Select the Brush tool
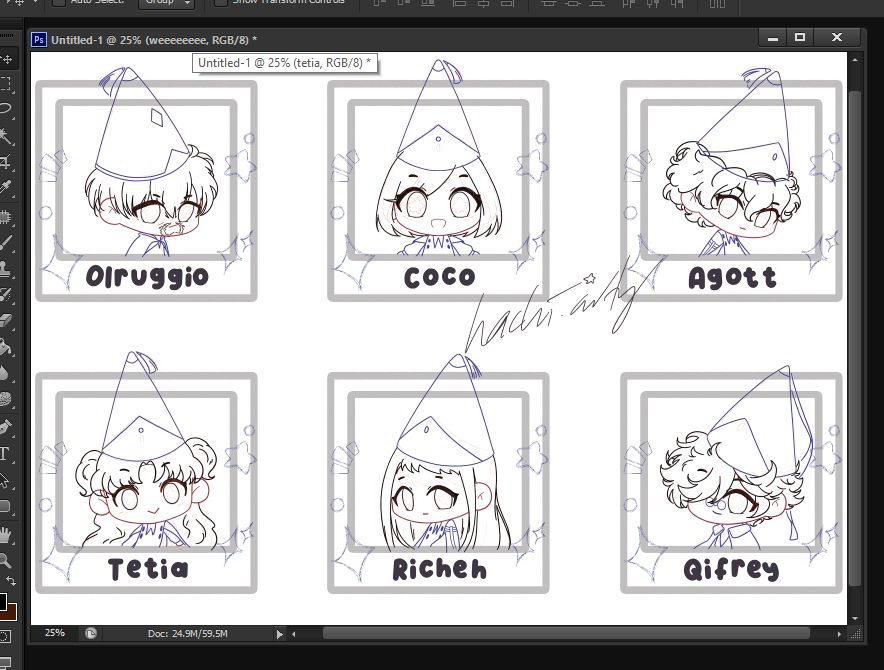The width and height of the screenshot is (884, 670). click(6, 243)
